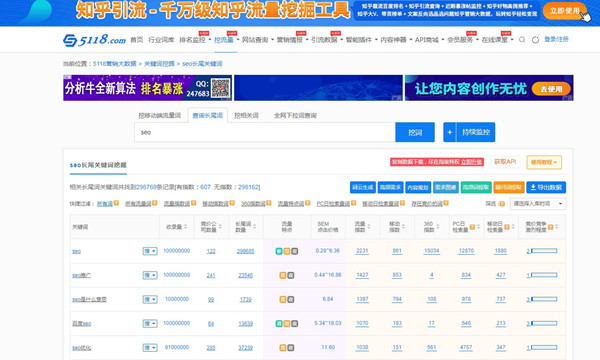
Task: Click the blue 挖词 search button
Action: point(415,132)
